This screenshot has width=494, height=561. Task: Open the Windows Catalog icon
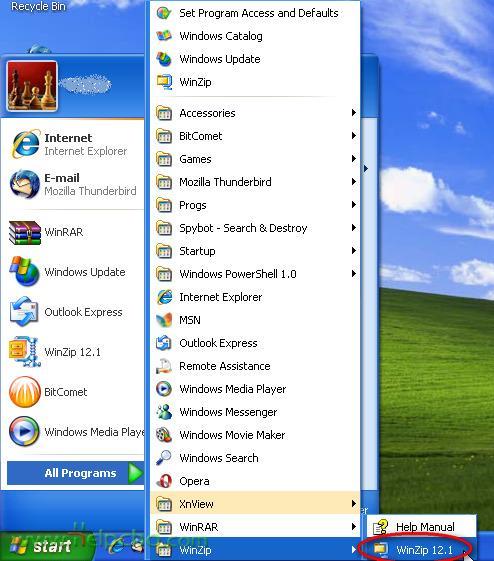tap(164, 36)
